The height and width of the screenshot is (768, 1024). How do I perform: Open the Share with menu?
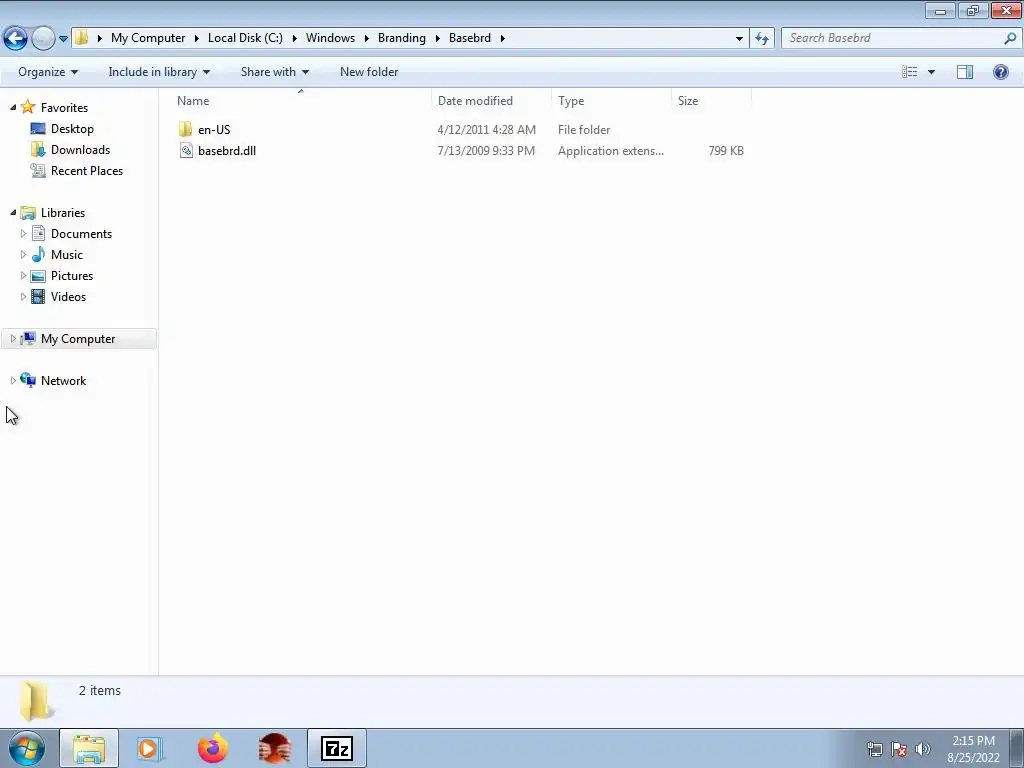click(274, 72)
